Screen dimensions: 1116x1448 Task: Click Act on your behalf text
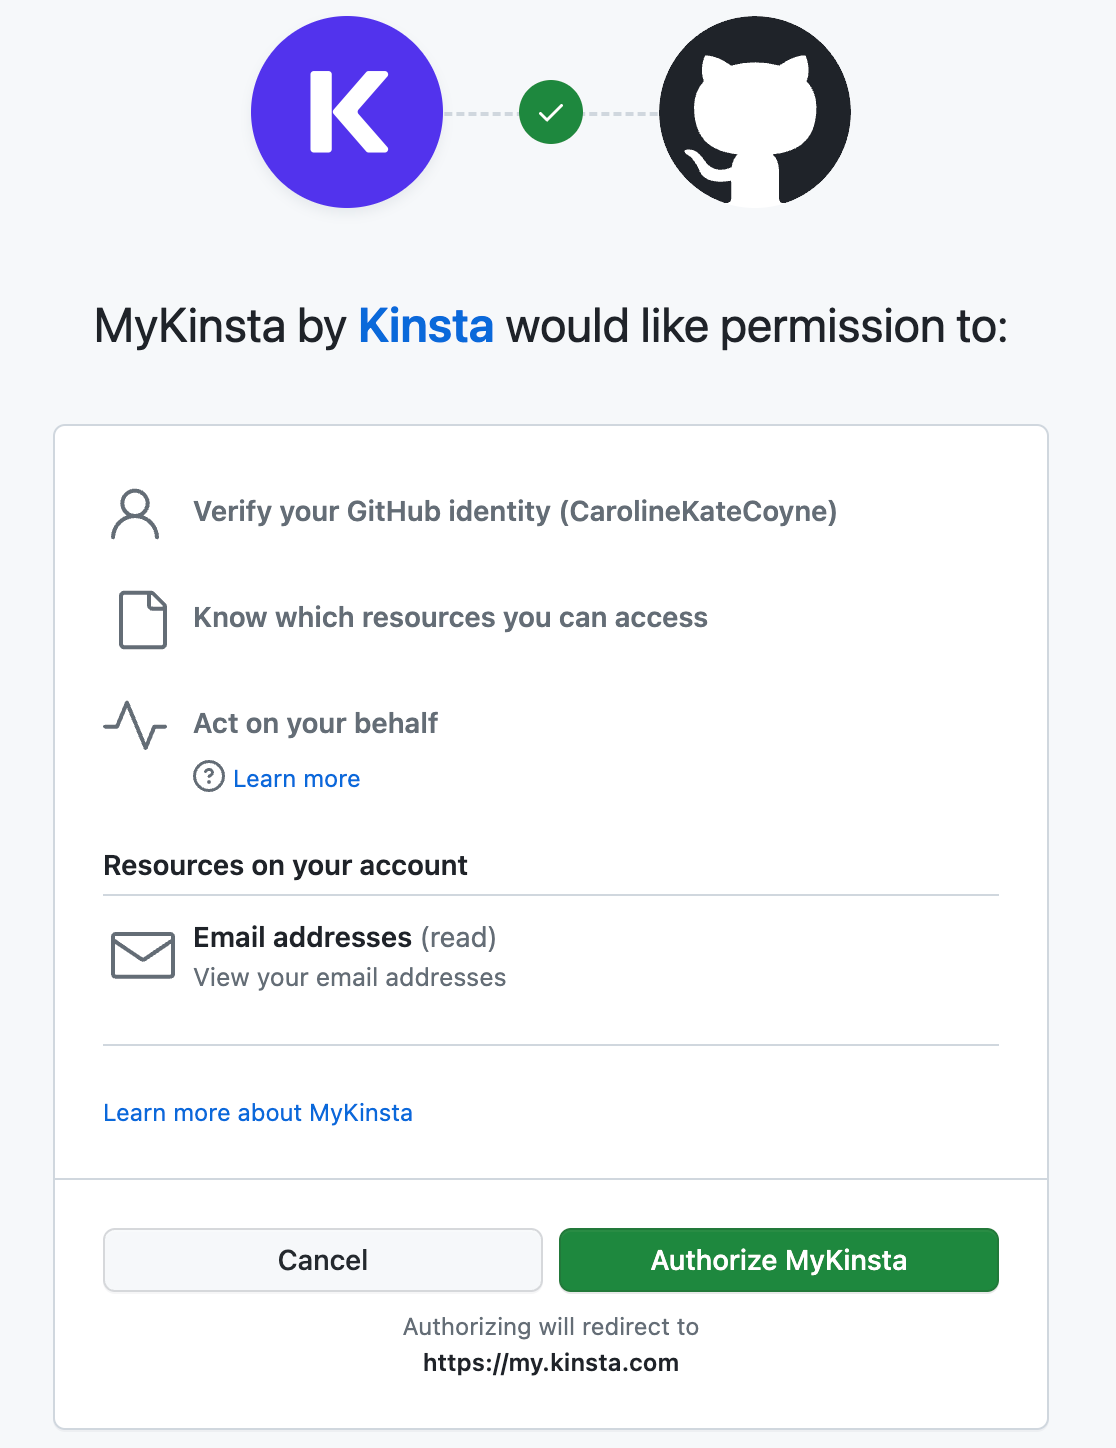point(316,723)
